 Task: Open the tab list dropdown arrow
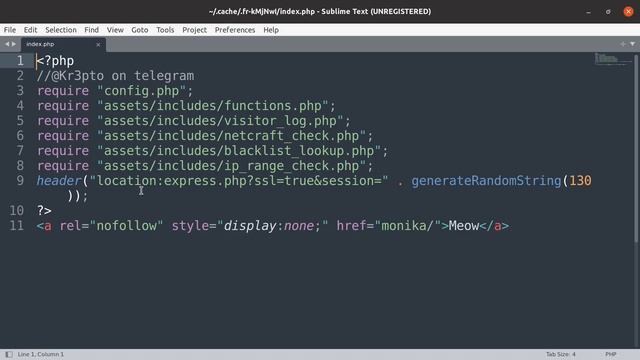(632, 44)
